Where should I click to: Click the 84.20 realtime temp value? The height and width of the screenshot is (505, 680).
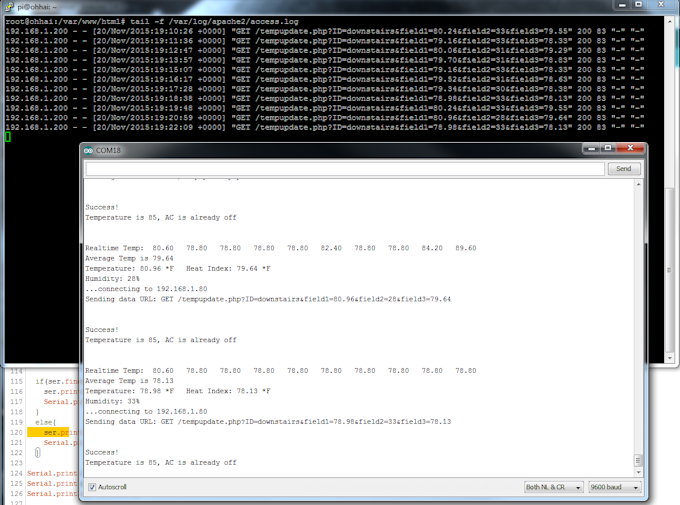(432, 248)
